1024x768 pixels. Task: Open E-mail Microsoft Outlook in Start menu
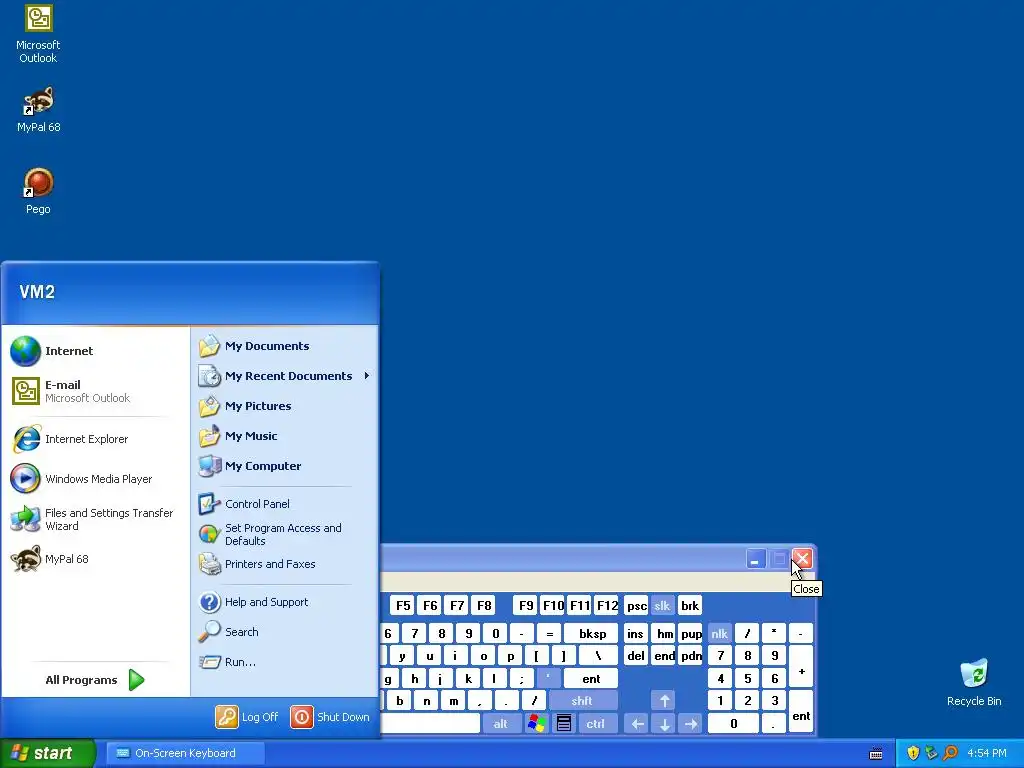[96, 391]
